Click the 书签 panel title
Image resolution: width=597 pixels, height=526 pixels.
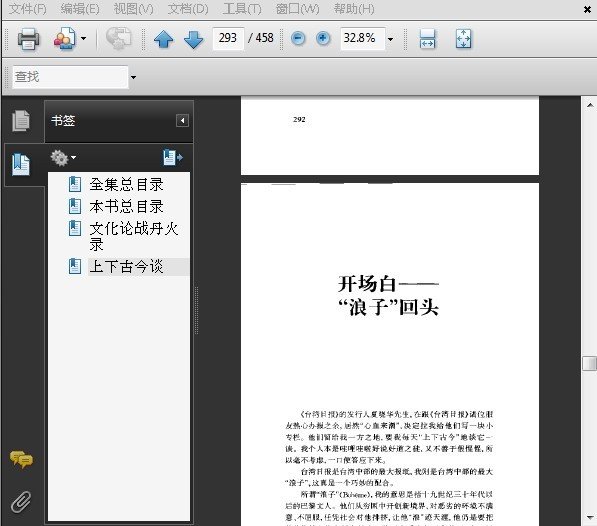click(x=63, y=121)
